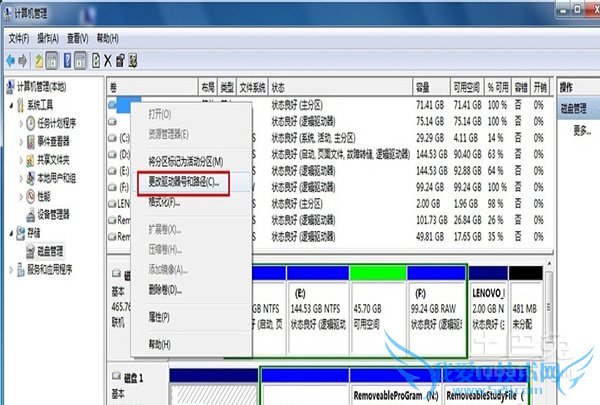
Task: Click 格式化(F)... in the context menu
Action: pyautogui.click(x=164, y=202)
